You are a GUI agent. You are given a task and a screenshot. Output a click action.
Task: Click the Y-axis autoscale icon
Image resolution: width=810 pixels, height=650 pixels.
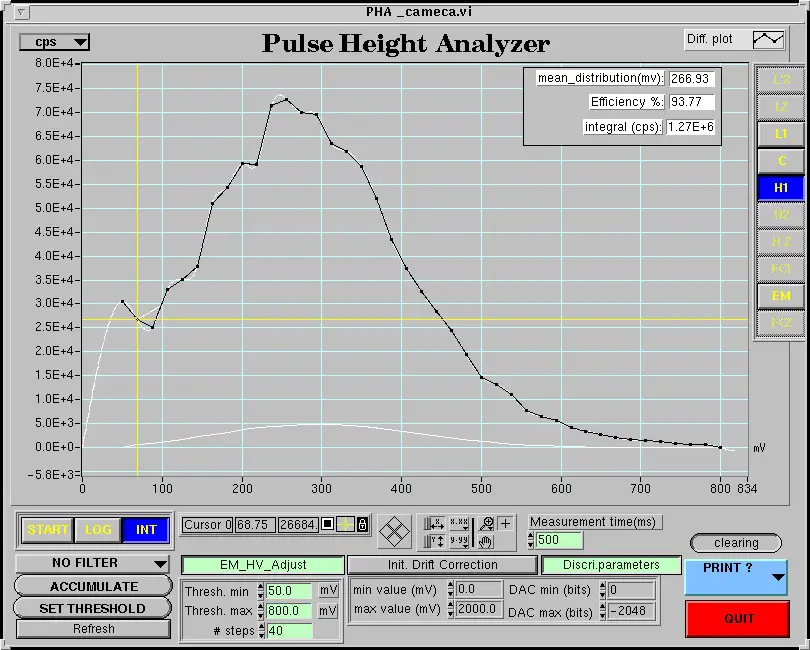434,541
